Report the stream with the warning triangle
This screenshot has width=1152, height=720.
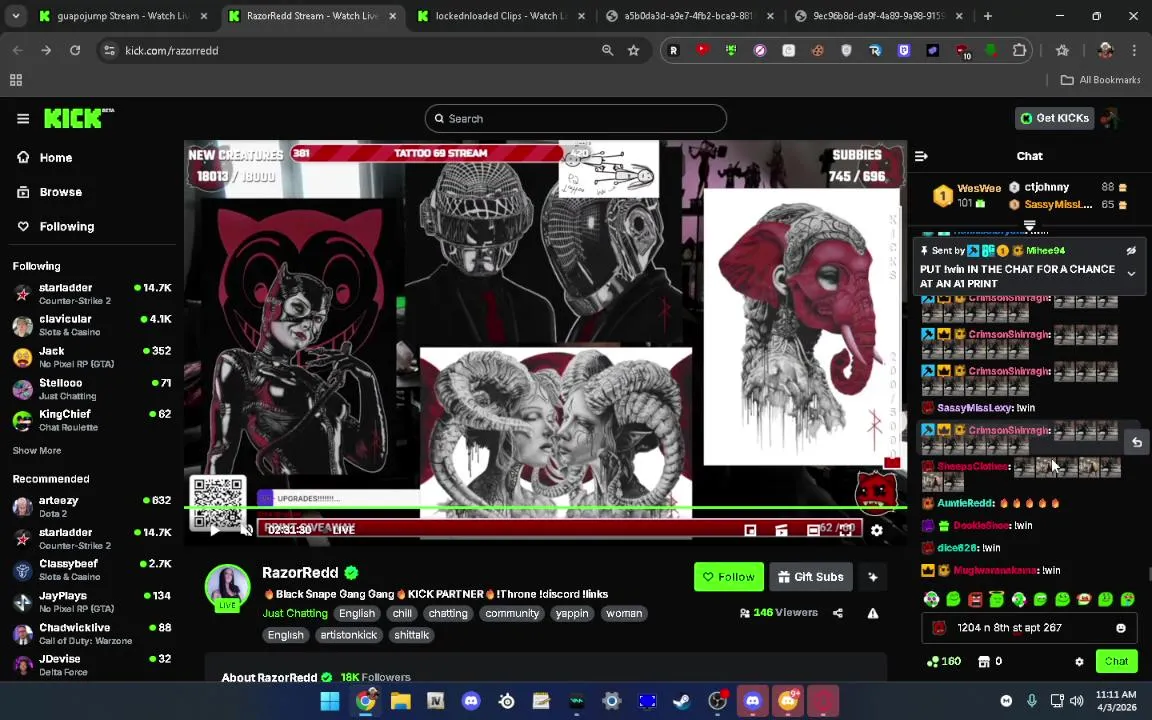873,613
